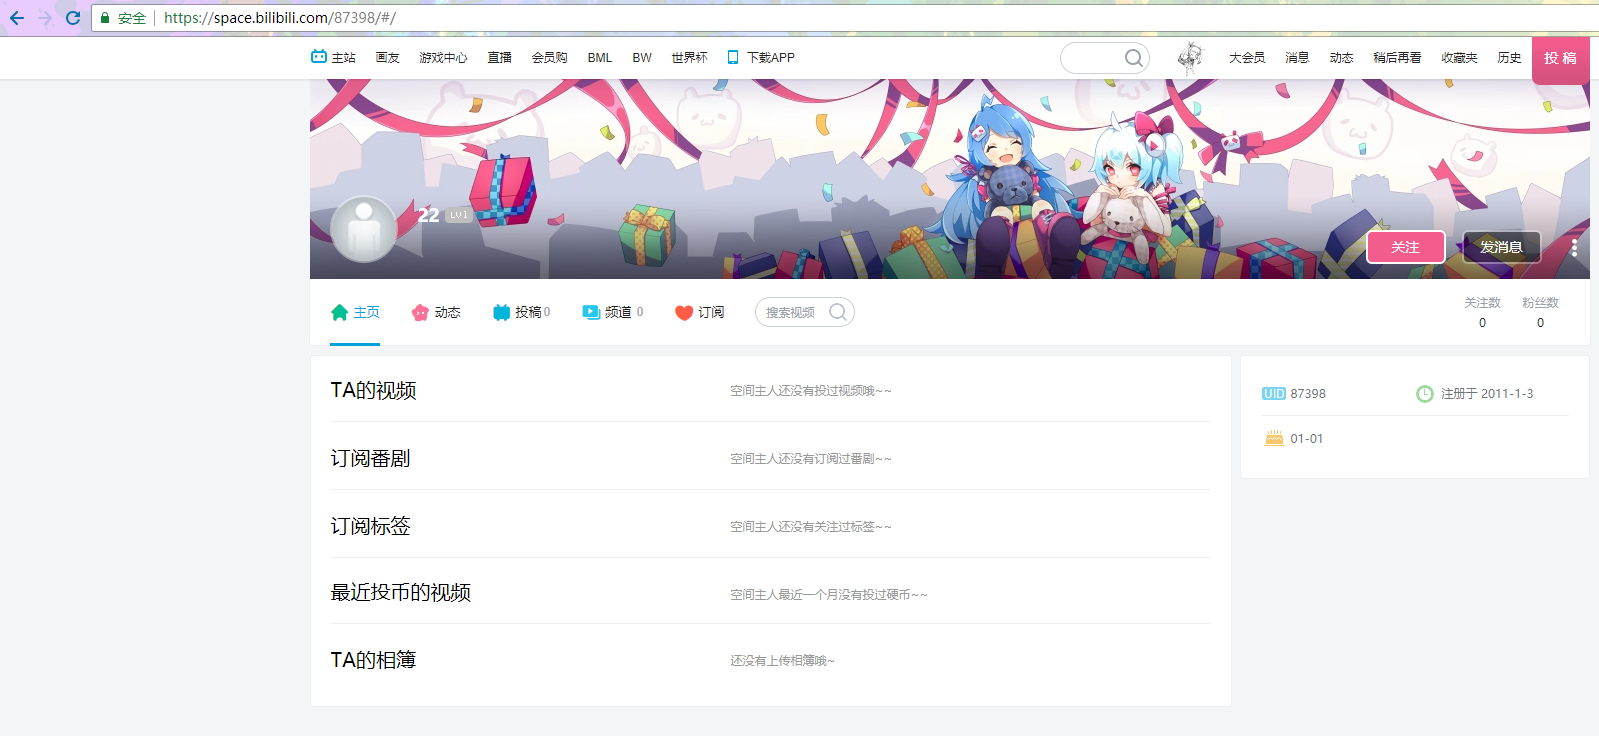Open 稍后再看 watch later
Screen dimensions: 1599x736
[1397, 58]
